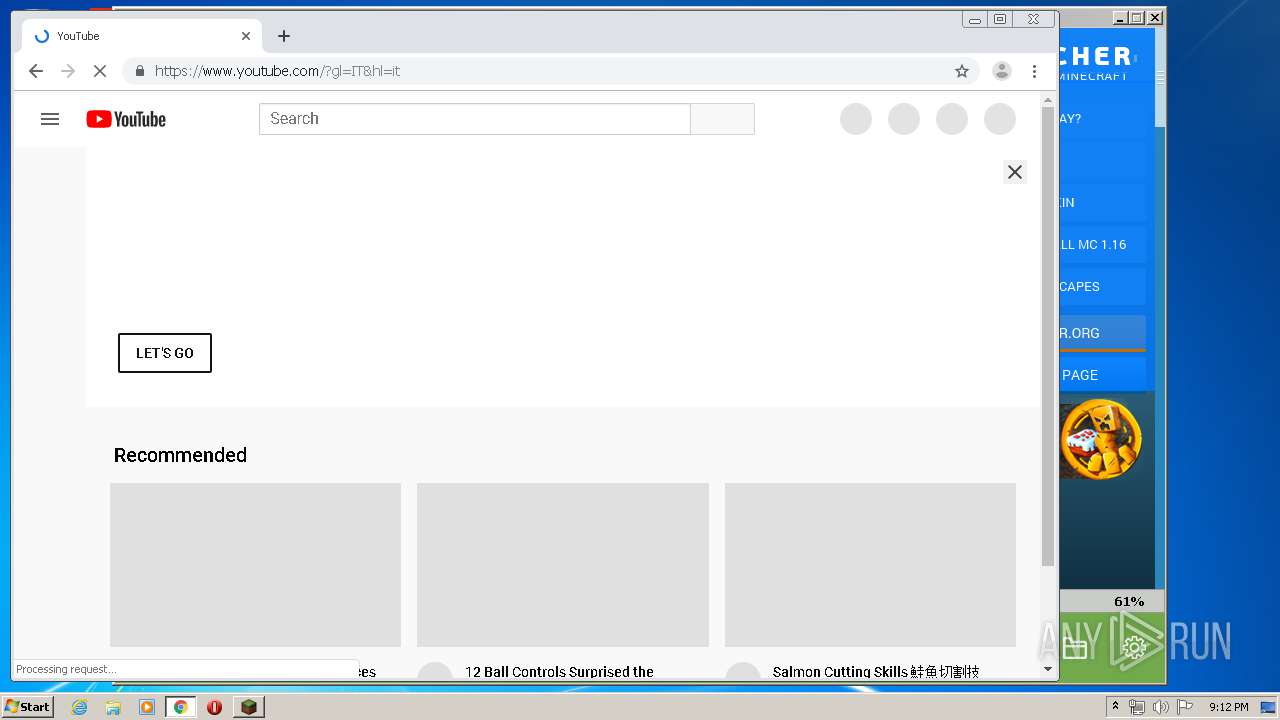This screenshot has width=1280, height=720.
Task: Click the Chrome forward arrow
Action: (68, 71)
